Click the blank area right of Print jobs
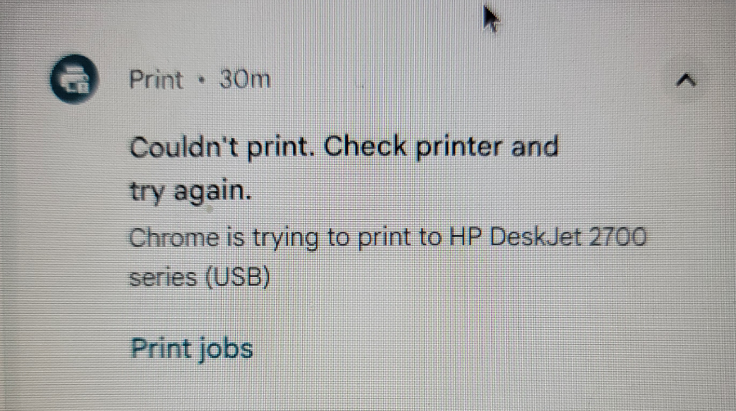The image size is (736, 411). 469,350
